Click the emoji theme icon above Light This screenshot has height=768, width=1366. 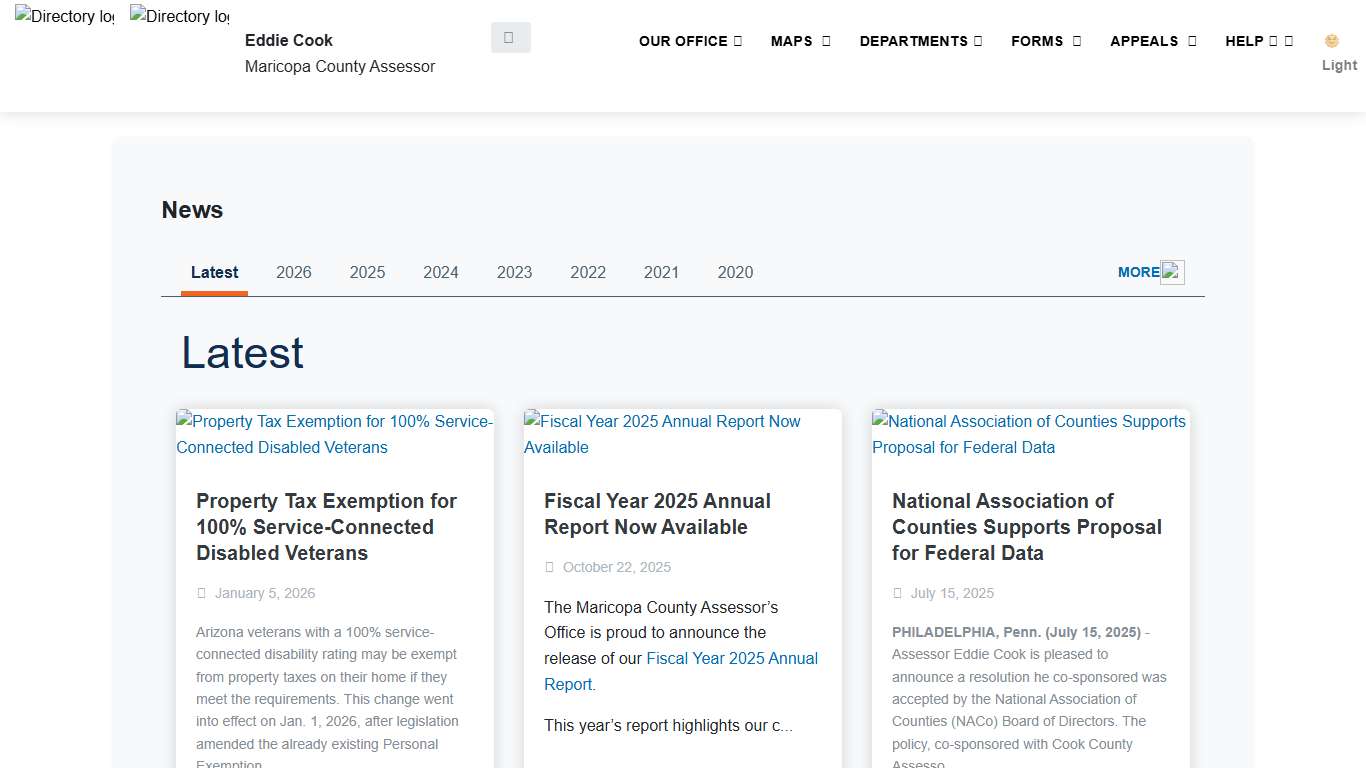coord(1331,41)
